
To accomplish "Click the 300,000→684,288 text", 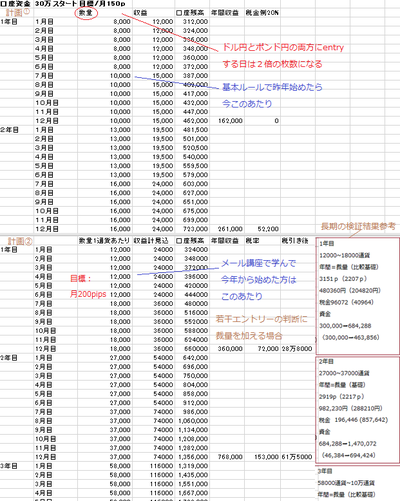I will [345, 326].
